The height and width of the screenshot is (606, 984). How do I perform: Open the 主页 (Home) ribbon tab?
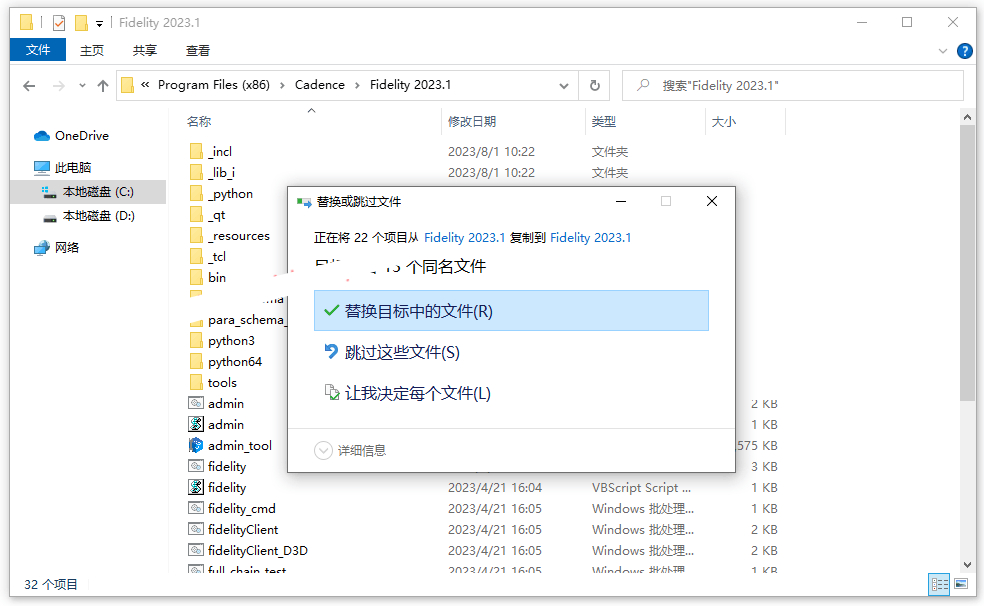coord(92,51)
